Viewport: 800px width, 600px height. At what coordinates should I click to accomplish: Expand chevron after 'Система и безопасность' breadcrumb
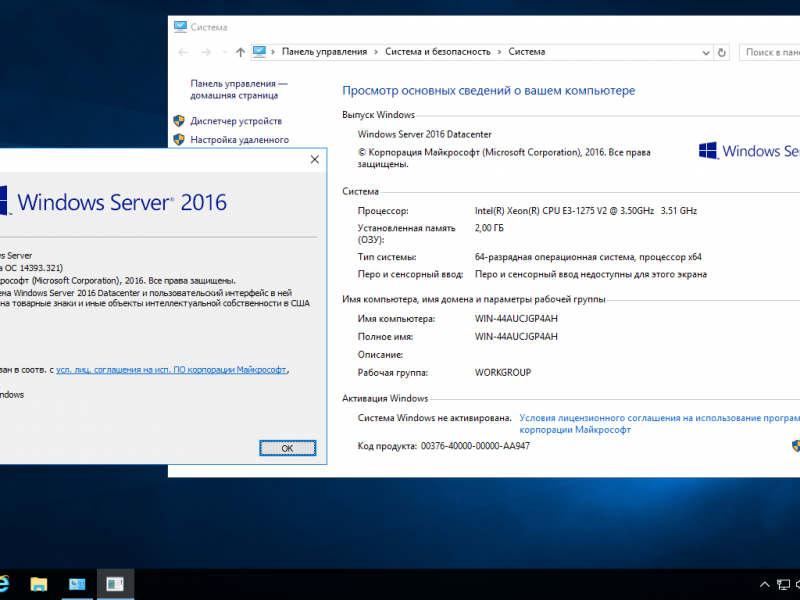[x=499, y=52]
